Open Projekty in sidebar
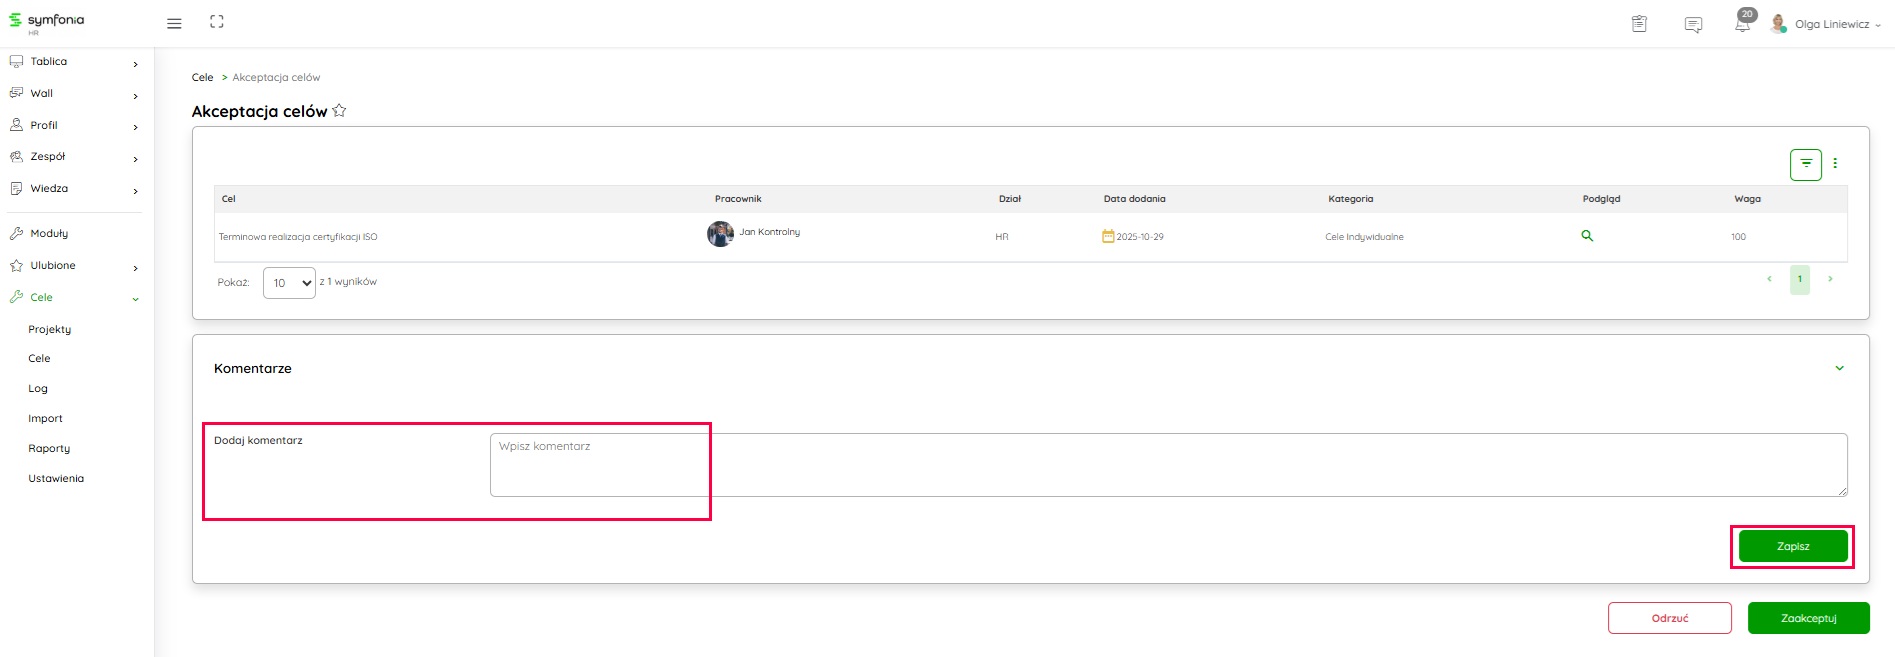This screenshot has height=657, width=1895. (x=50, y=329)
